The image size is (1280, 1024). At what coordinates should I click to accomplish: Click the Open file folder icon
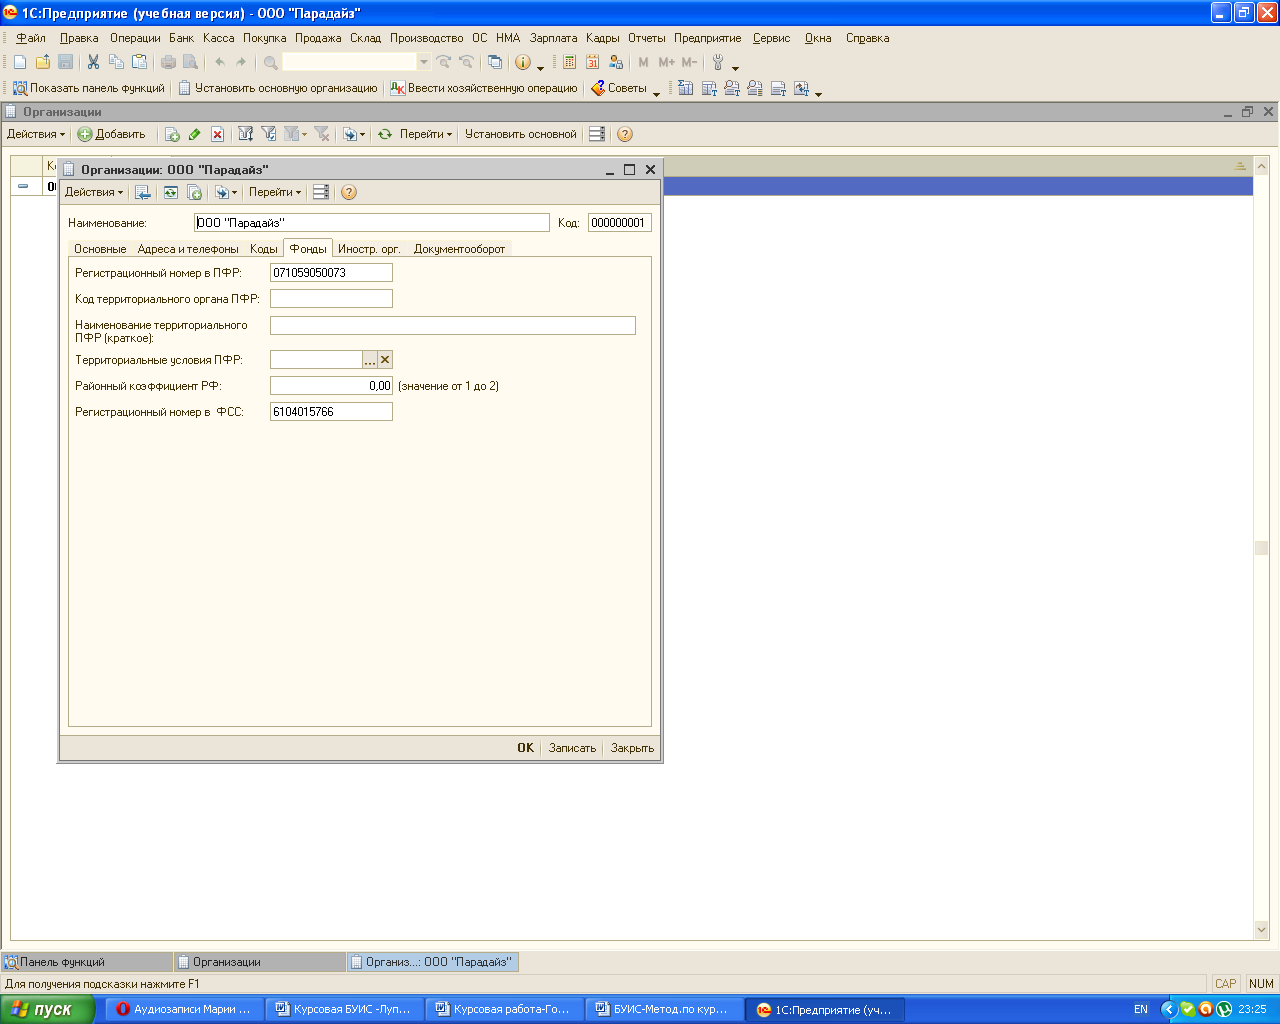click(x=43, y=62)
